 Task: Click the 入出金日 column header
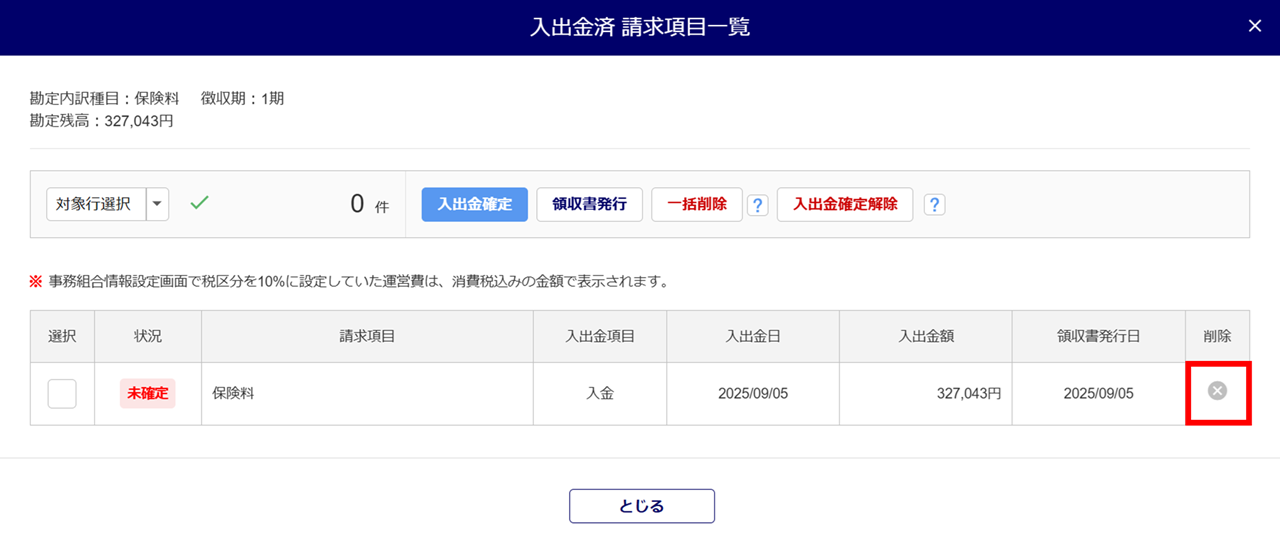pos(753,336)
